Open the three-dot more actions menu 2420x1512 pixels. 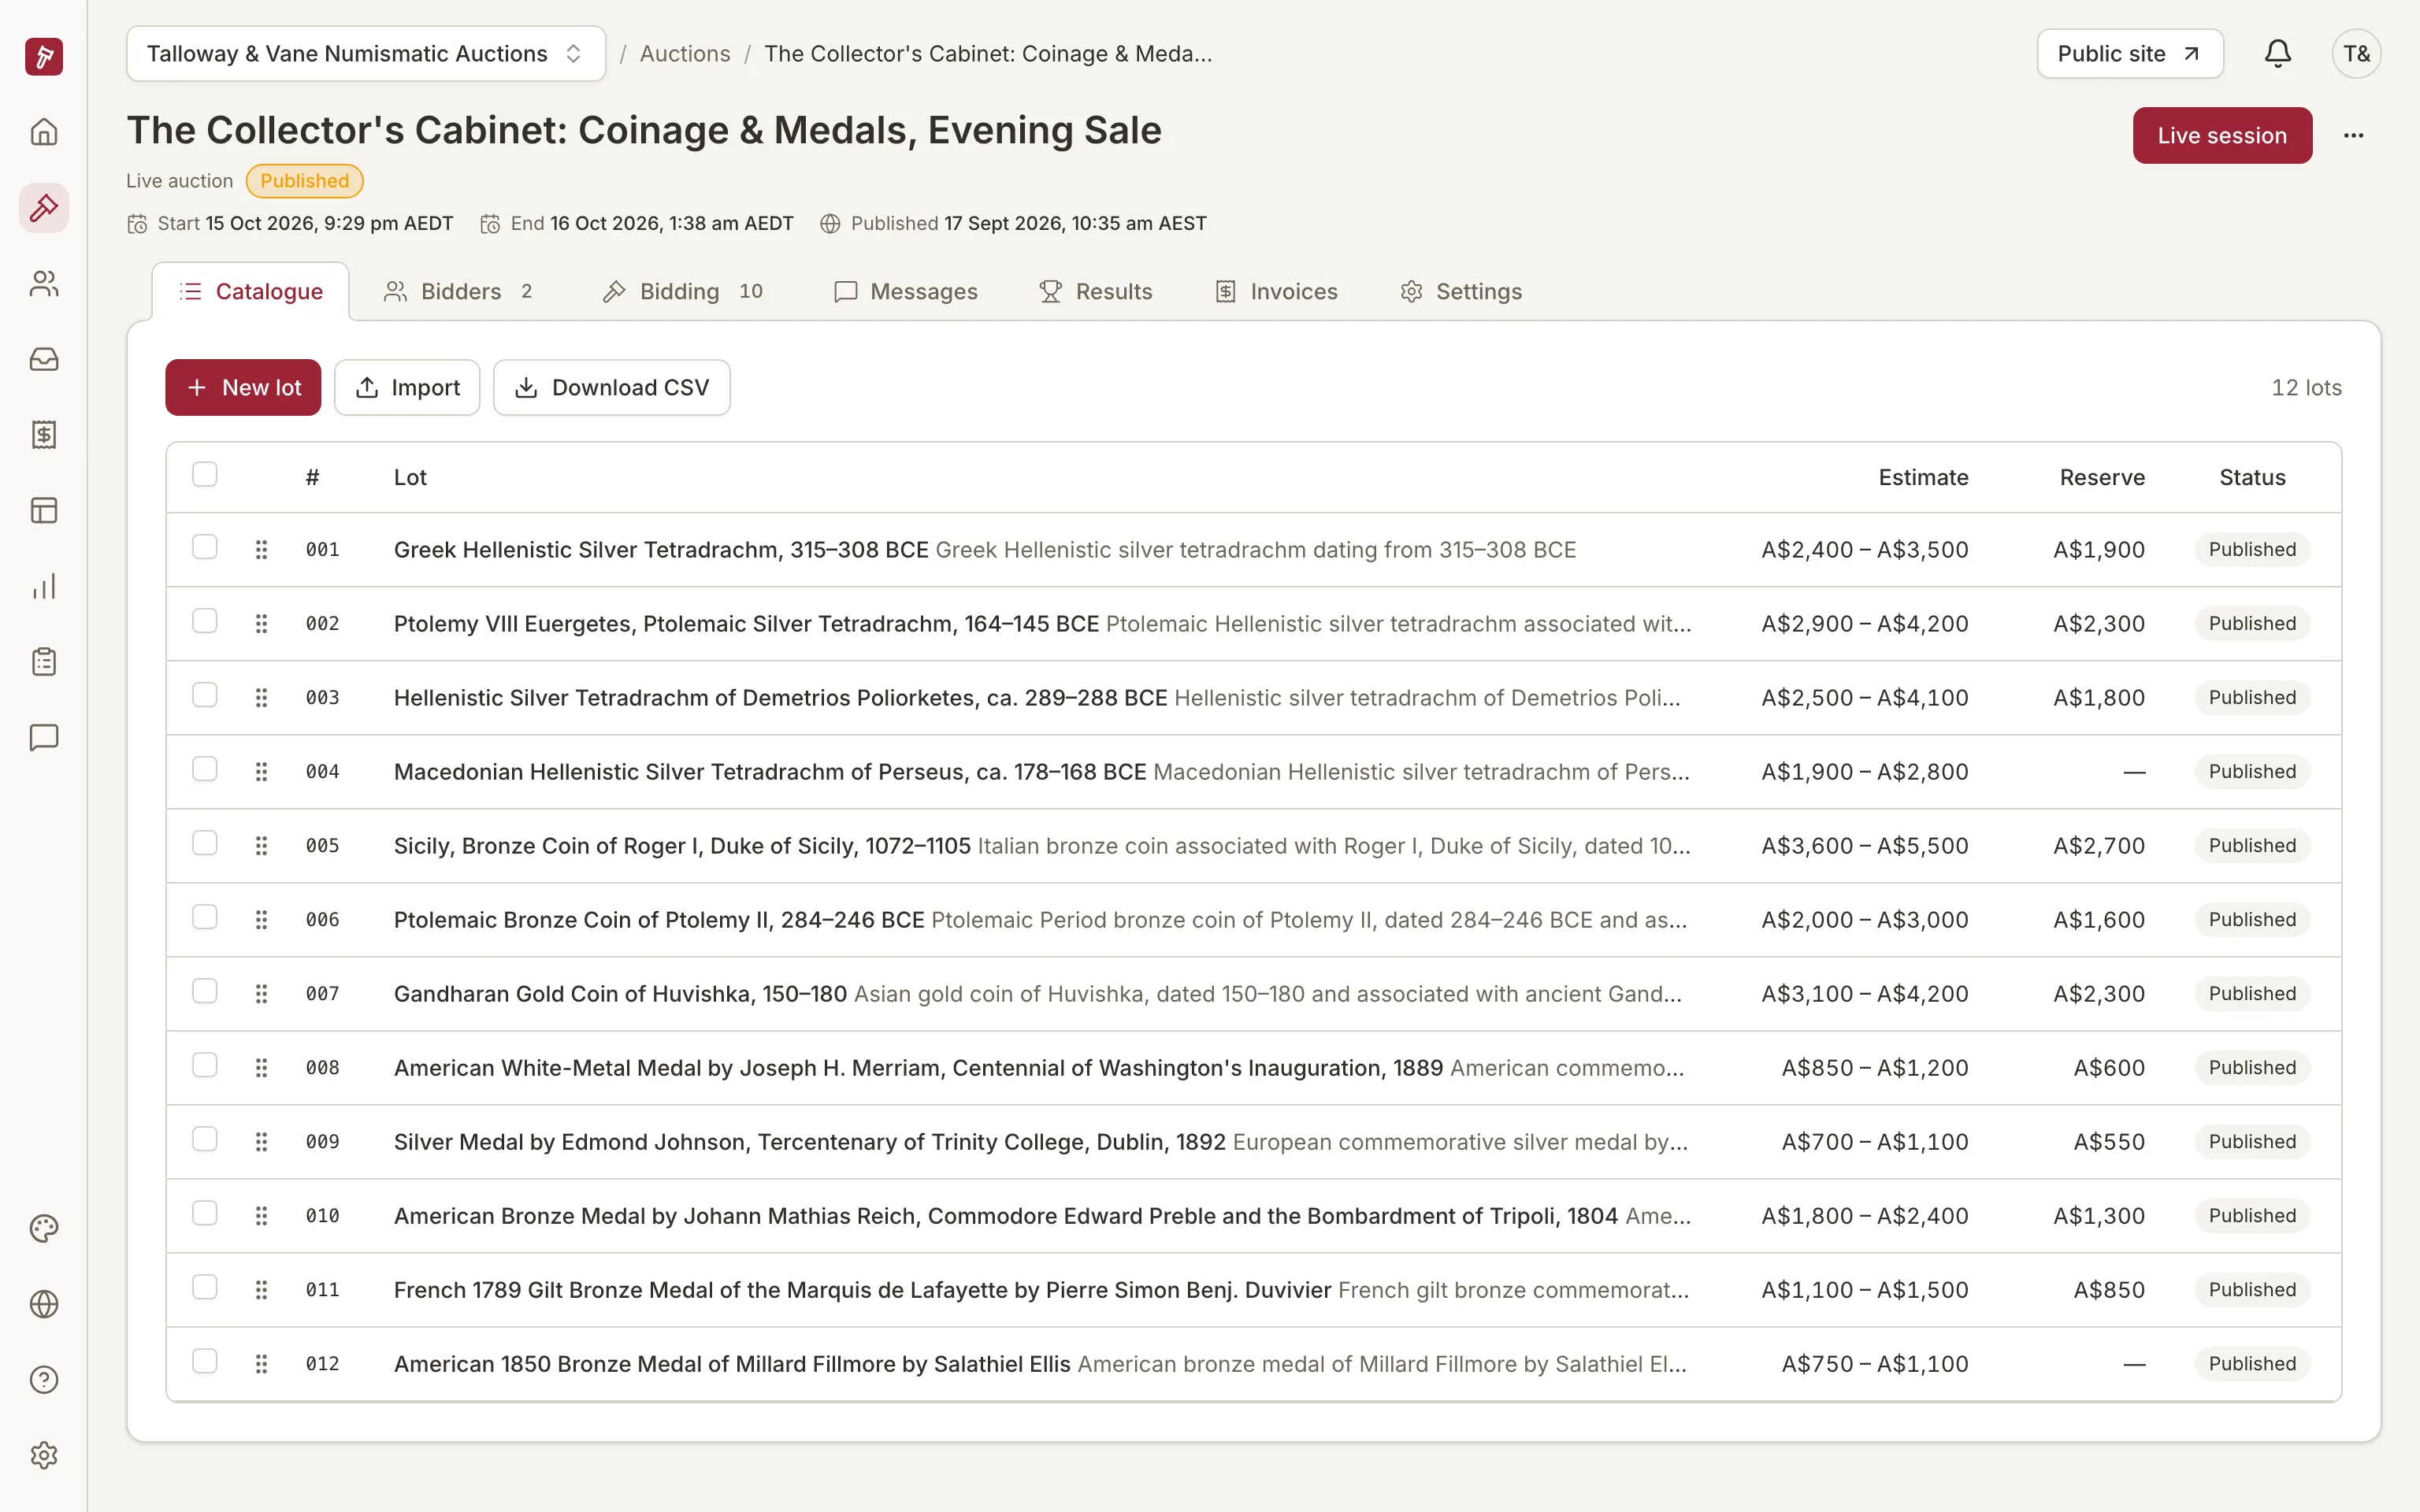[2353, 136]
